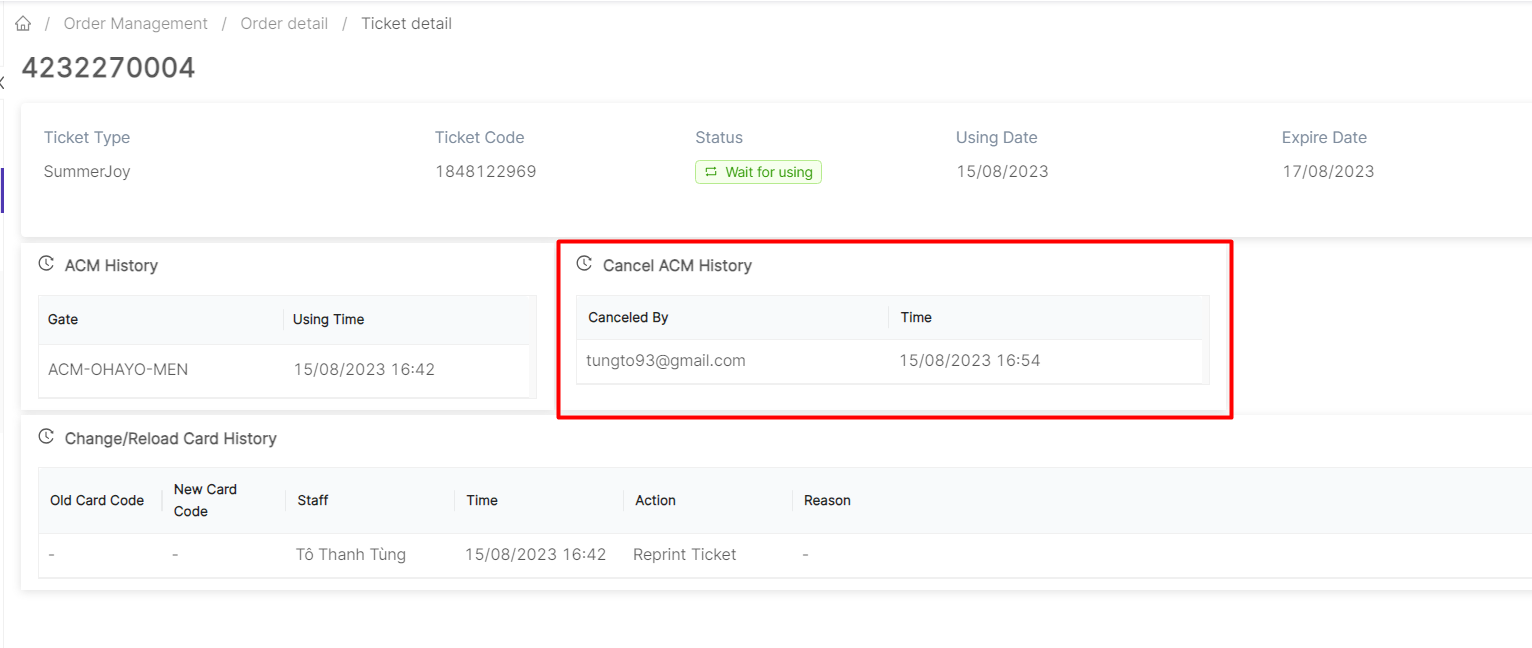
Task: Click the swap icon in status badge
Action: click(x=711, y=172)
